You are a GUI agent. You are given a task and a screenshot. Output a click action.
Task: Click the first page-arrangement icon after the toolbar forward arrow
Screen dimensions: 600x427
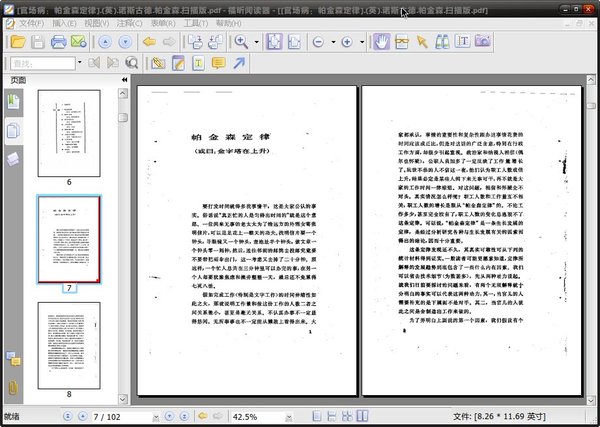[196, 42]
